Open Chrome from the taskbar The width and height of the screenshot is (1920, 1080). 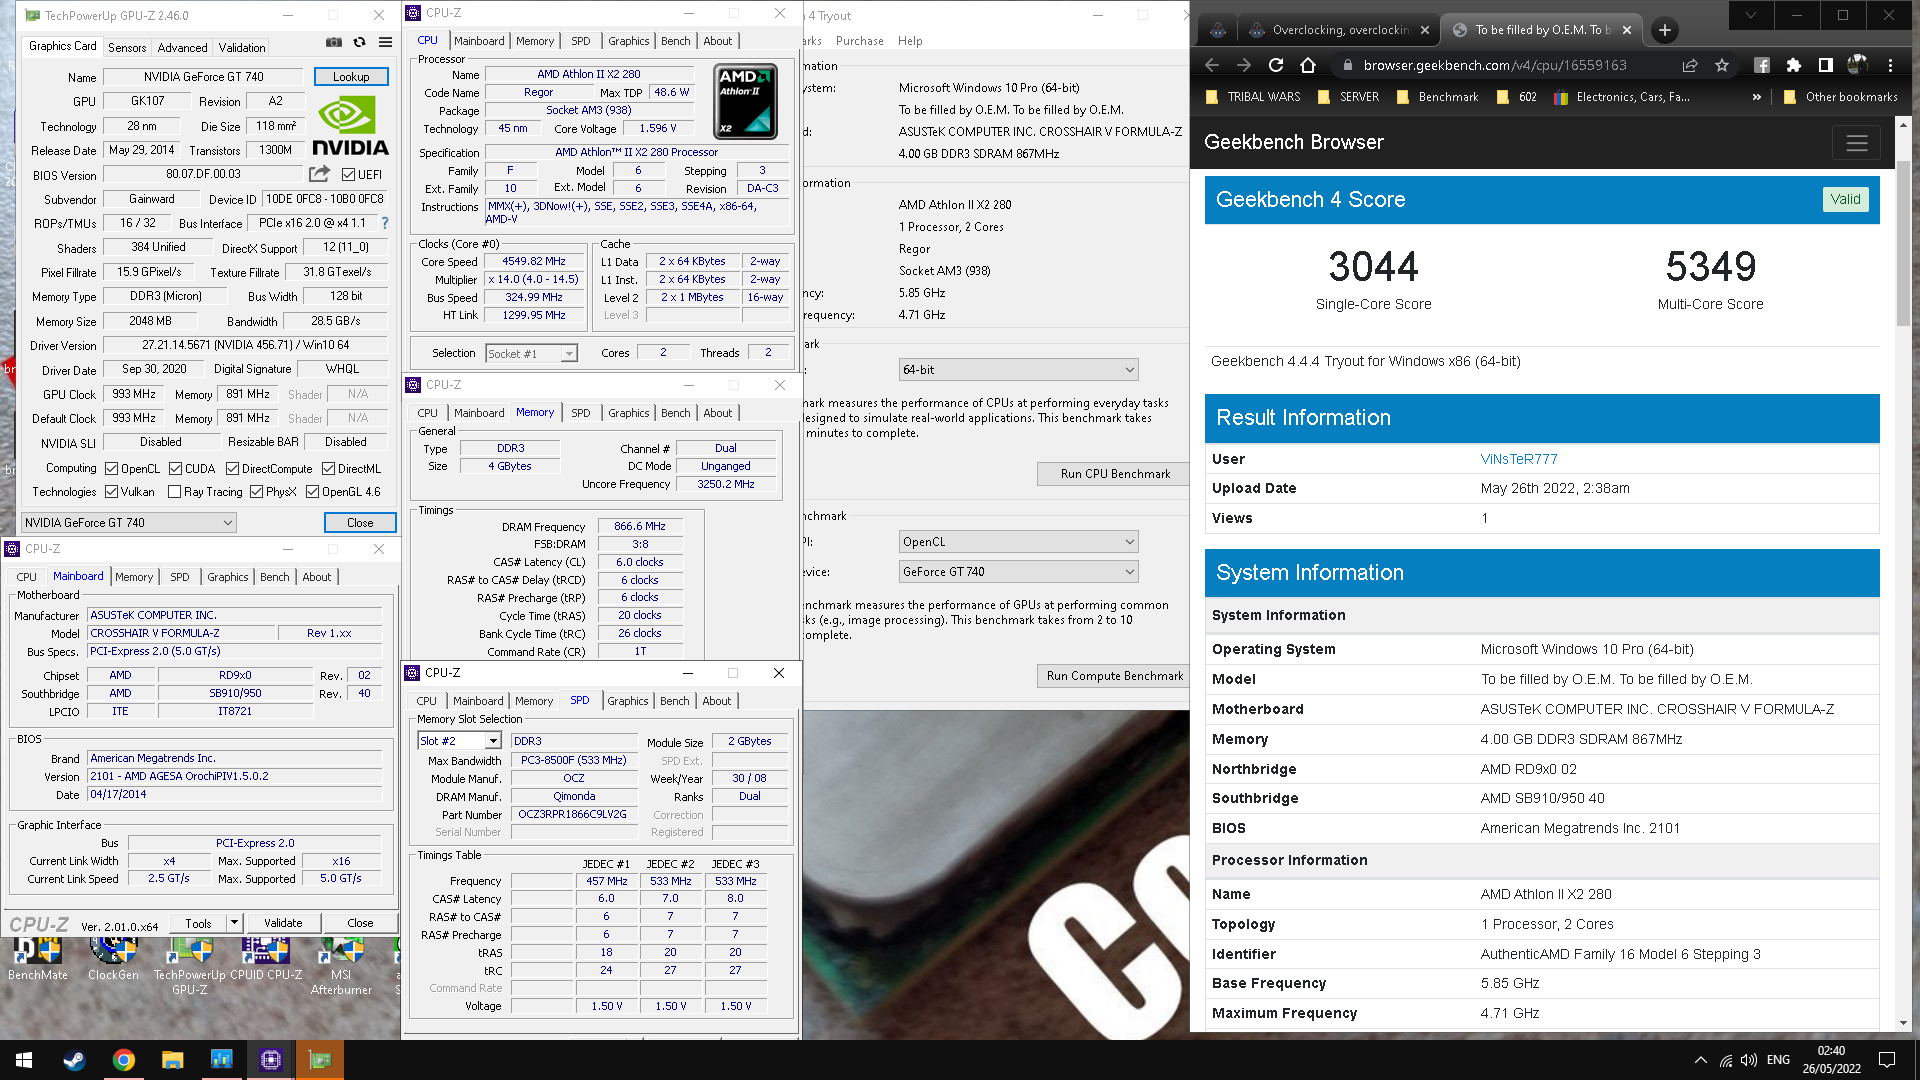tap(124, 1060)
